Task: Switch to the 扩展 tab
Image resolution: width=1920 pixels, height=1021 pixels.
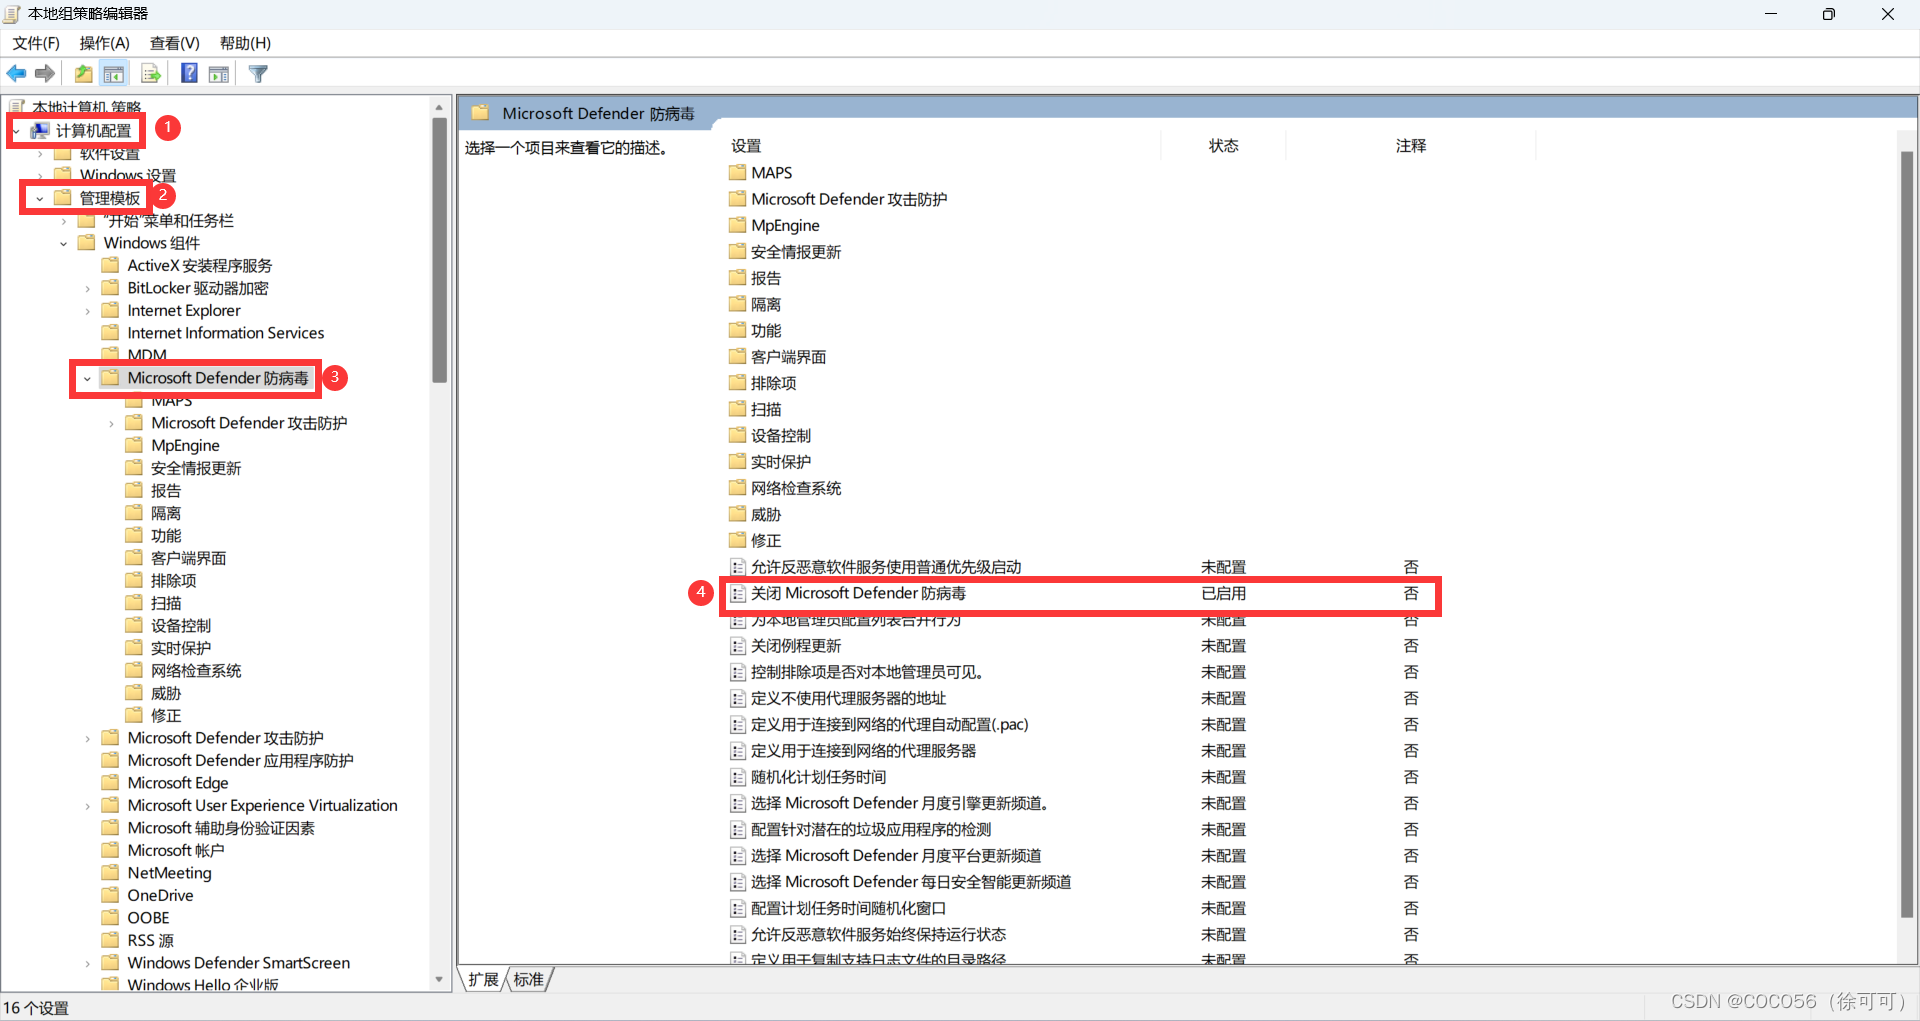Action: [483, 979]
